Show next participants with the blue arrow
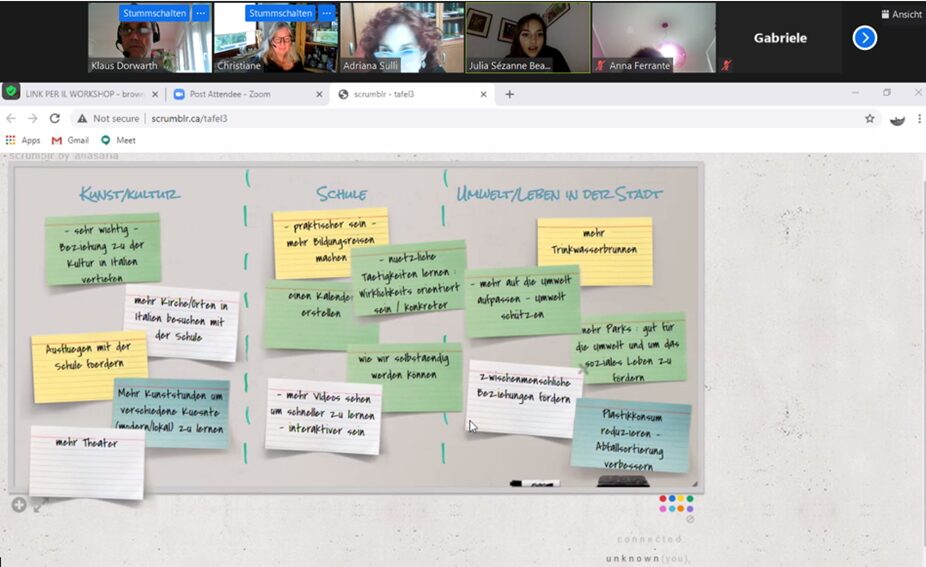 (864, 38)
